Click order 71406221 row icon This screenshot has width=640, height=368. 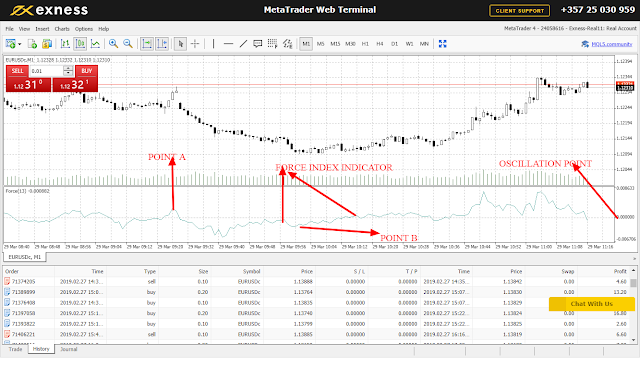click(7, 334)
